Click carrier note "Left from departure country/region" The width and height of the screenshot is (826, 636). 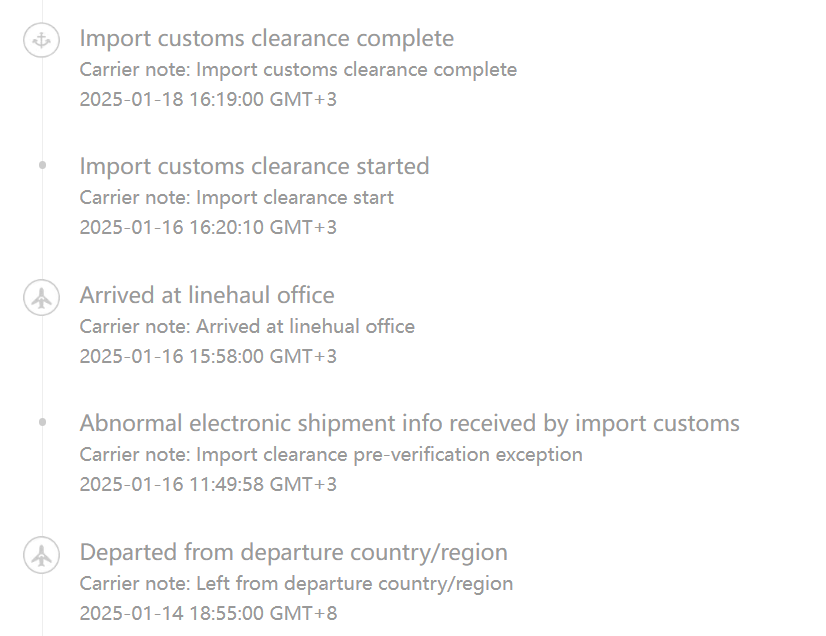pyautogui.click(x=296, y=583)
